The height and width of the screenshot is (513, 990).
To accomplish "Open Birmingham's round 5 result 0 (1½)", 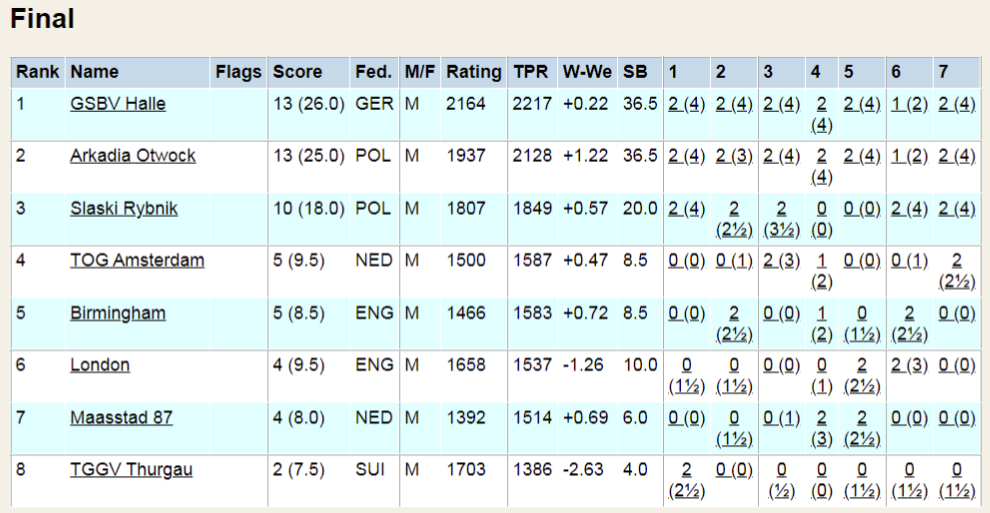I will tap(862, 324).
